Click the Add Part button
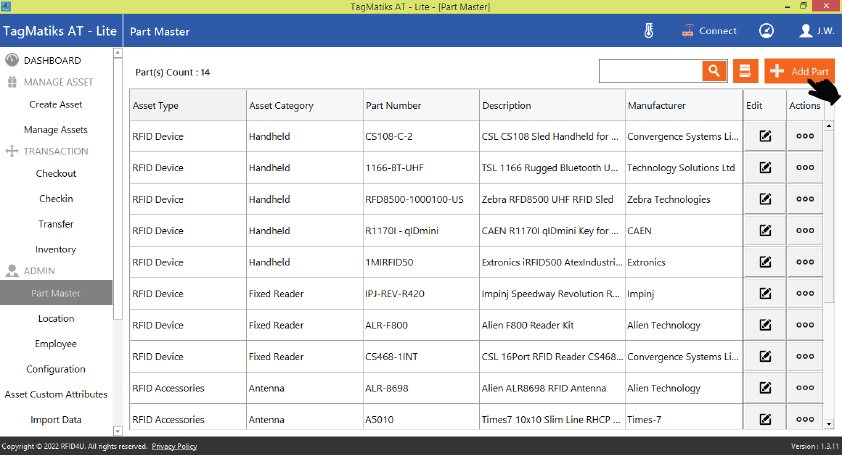The width and height of the screenshot is (842, 455). 798,72
